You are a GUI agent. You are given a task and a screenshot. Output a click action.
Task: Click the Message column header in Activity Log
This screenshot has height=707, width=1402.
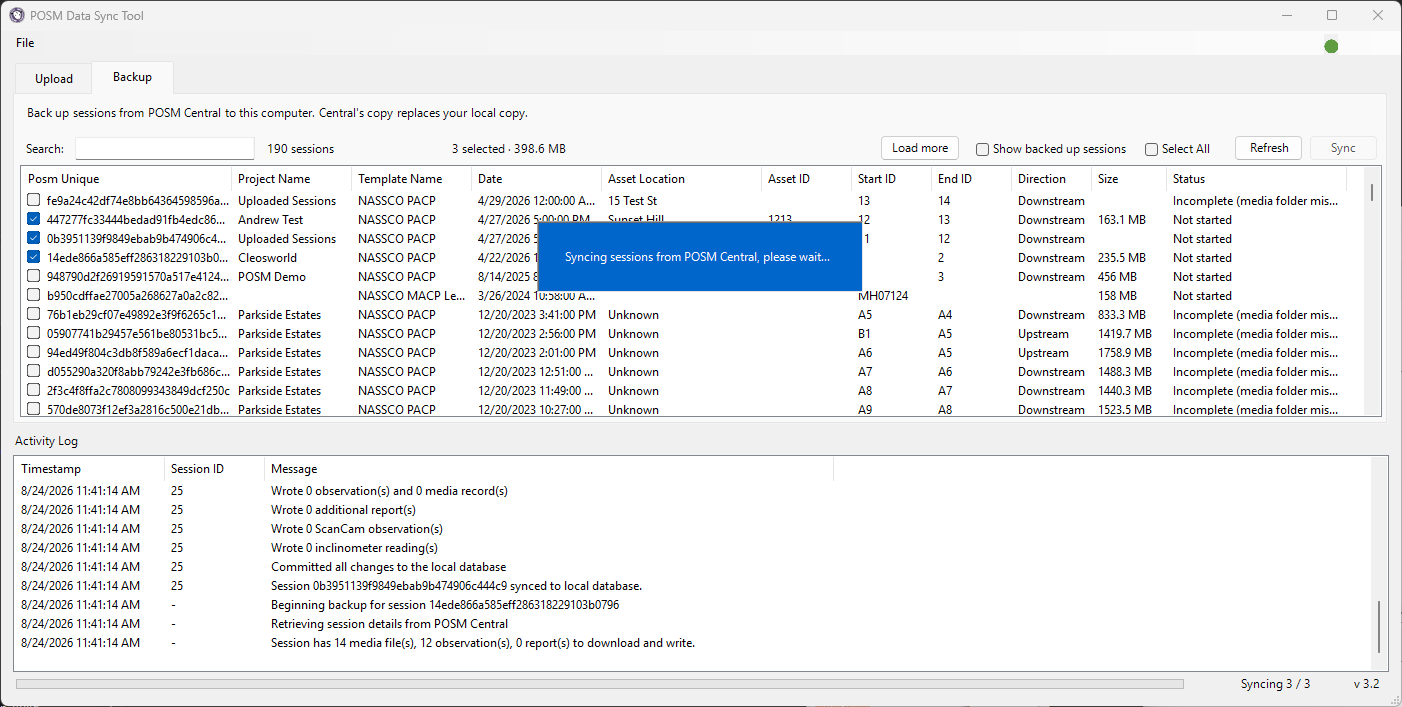pyautogui.click(x=549, y=469)
